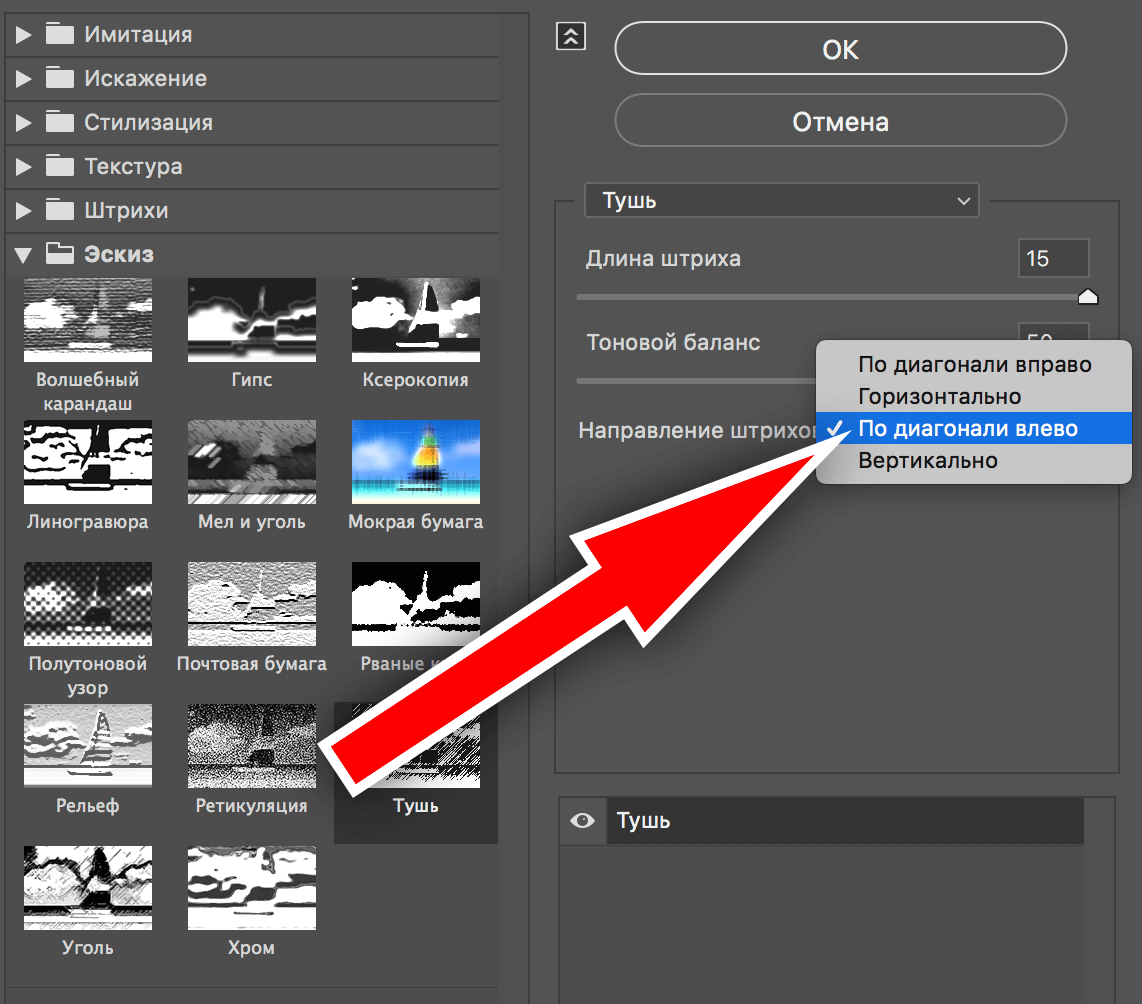Pick the Полутоновой узор filter thumbnail

coord(88,604)
